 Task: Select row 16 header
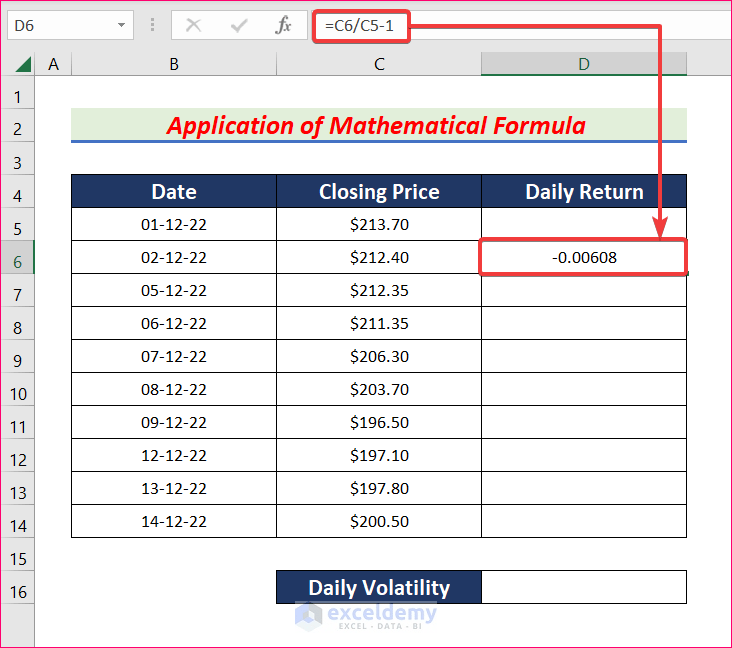point(18,588)
